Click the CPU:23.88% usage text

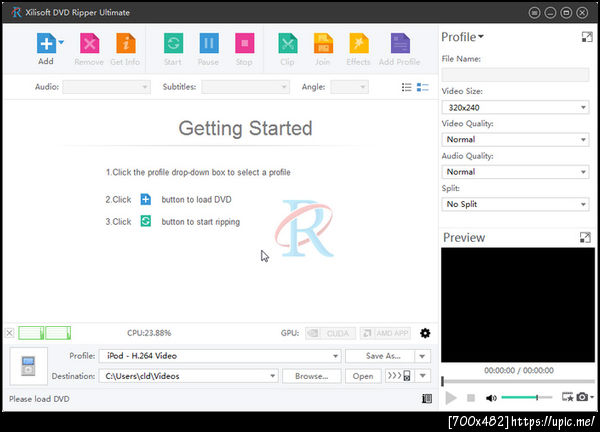click(149, 333)
